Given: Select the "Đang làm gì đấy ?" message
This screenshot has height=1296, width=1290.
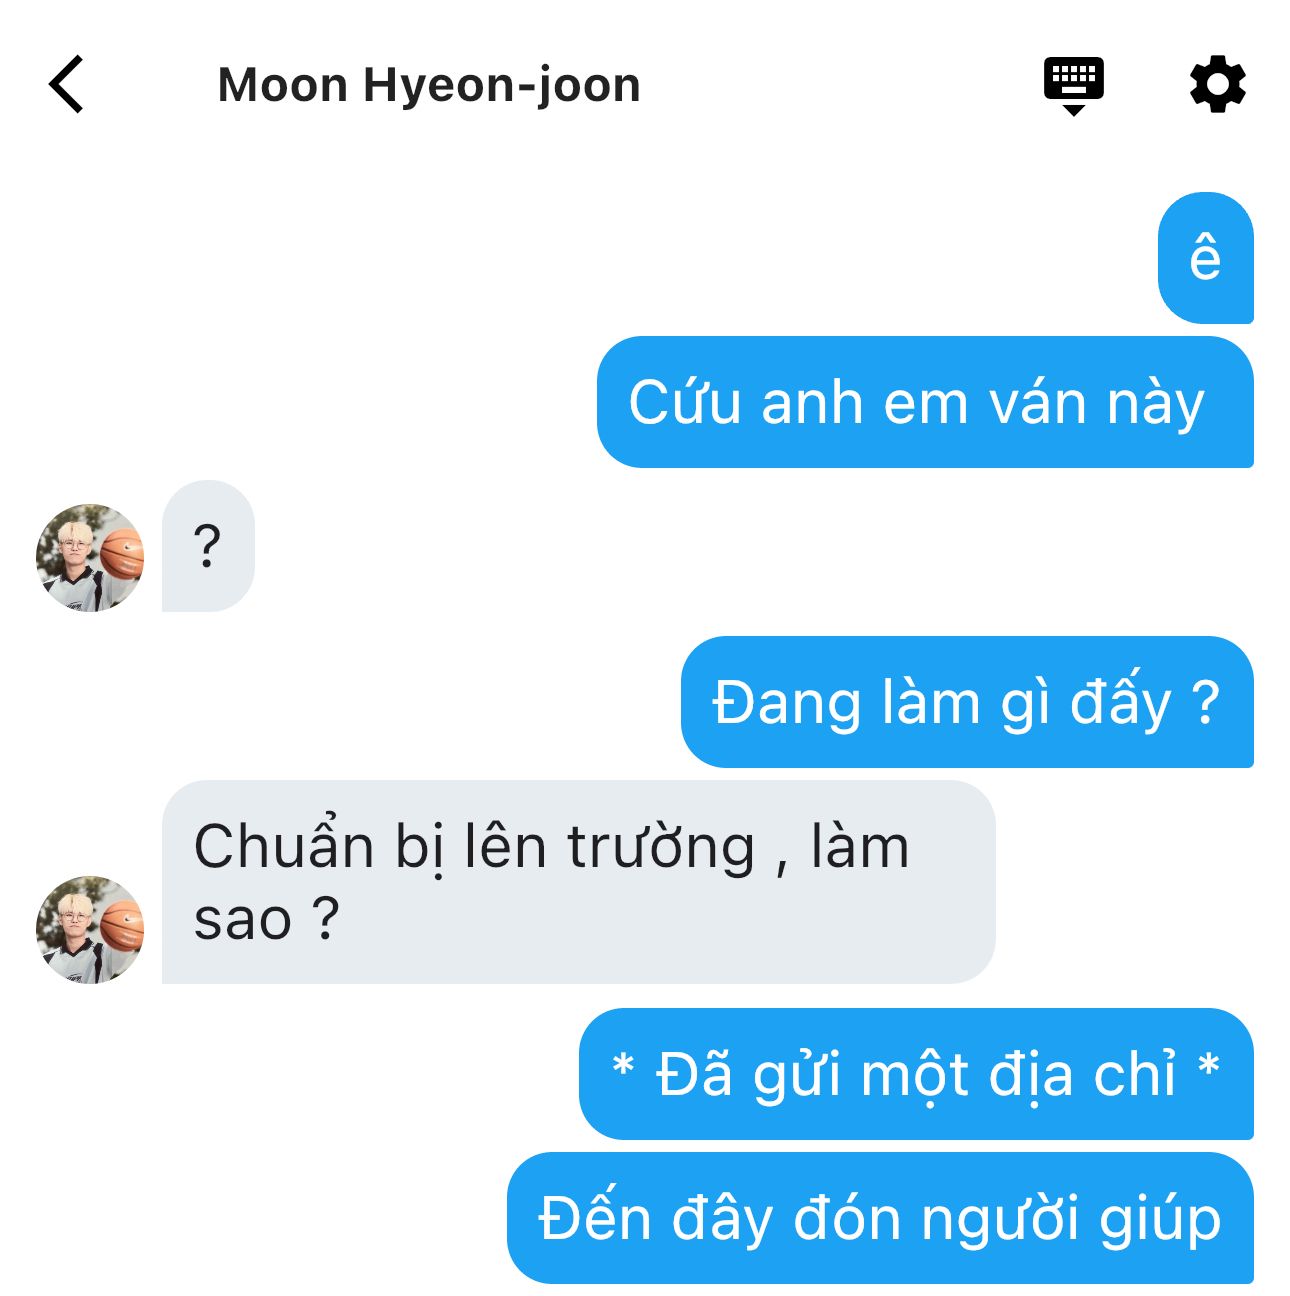Looking at the screenshot, I should coord(967,702).
